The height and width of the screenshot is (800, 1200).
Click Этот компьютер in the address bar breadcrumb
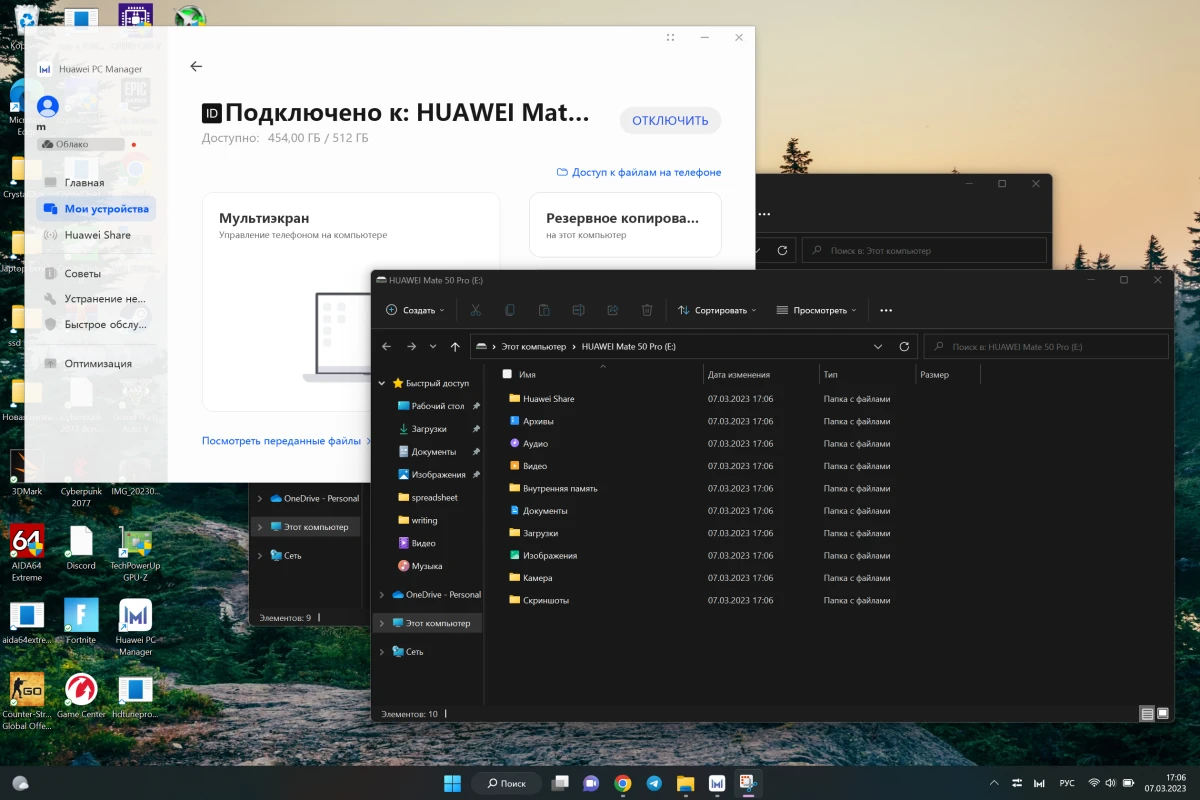tap(533, 346)
